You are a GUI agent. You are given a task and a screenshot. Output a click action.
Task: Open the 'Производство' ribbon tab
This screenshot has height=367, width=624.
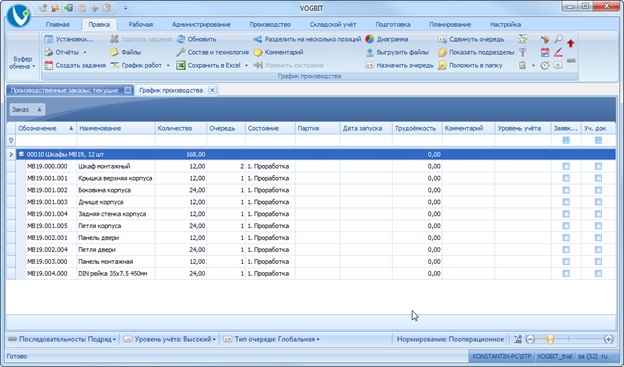(x=270, y=24)
